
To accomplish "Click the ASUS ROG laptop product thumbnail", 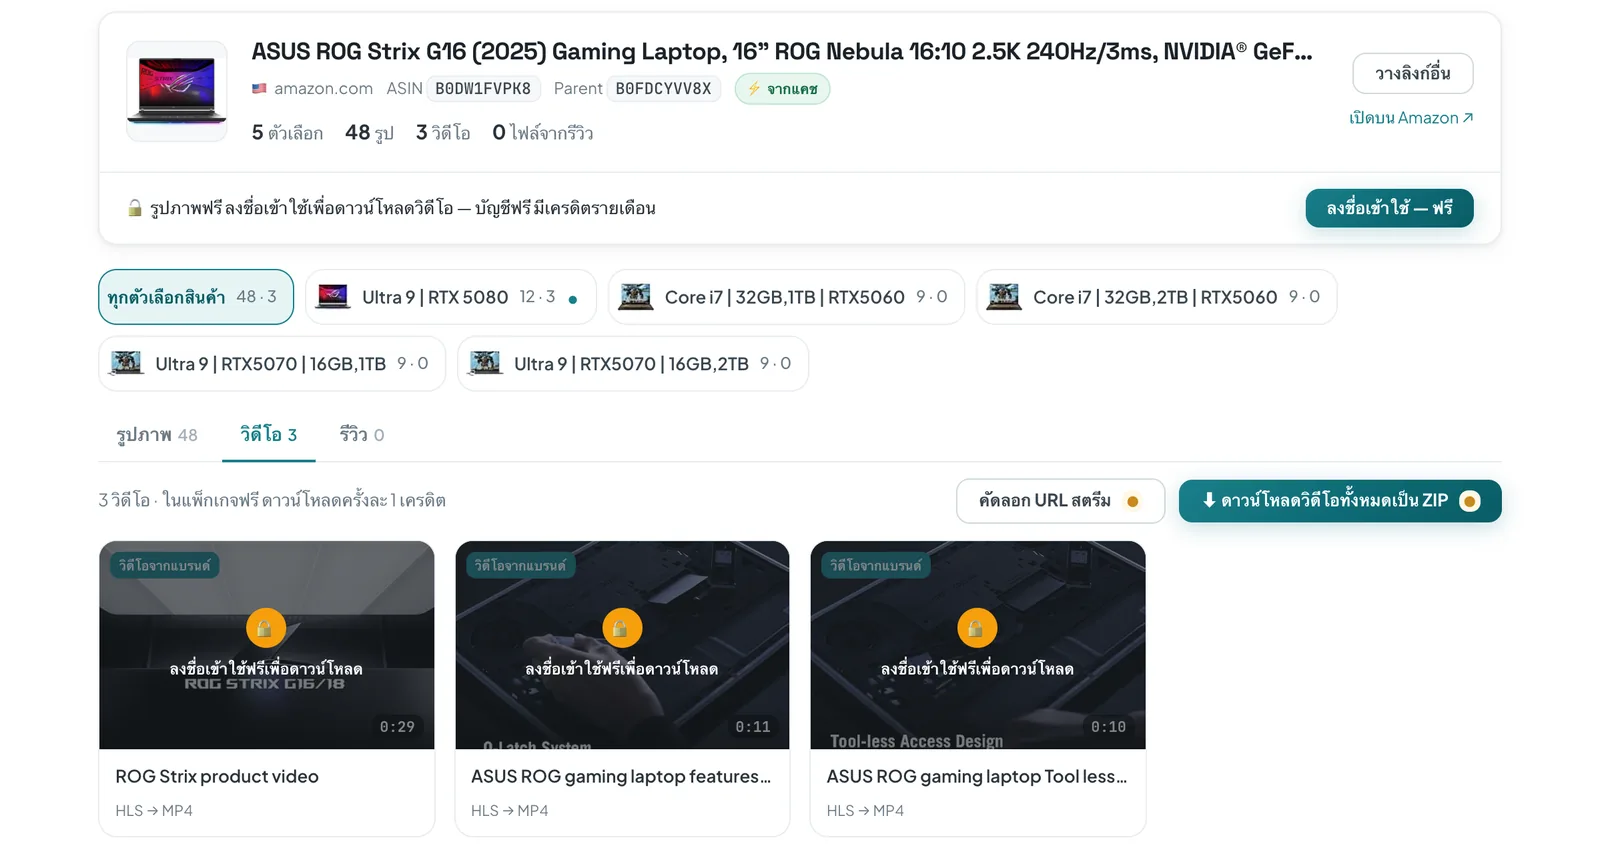I will tap(177, 91).
